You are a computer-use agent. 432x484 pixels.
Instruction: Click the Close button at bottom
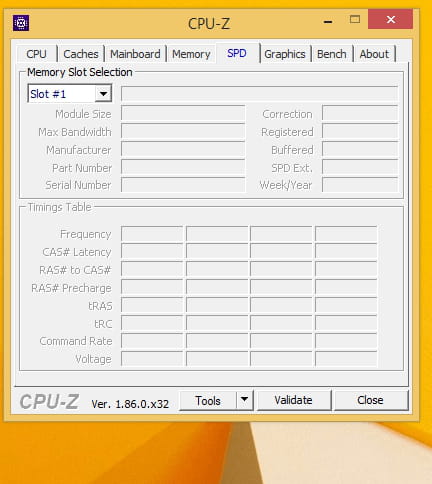pos(370,400)
